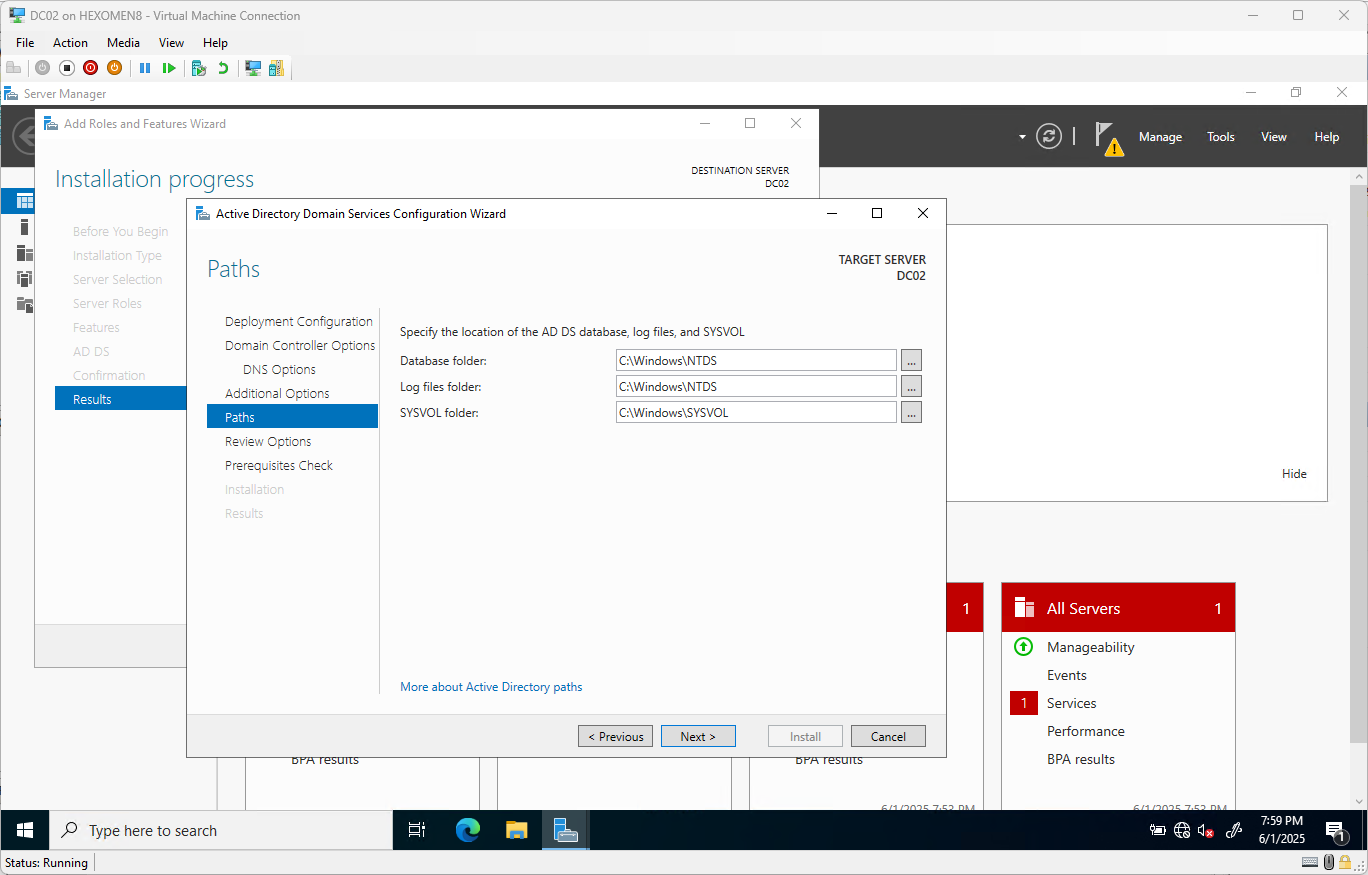The width and height of the screenshot is (1368, 875).
Task: Open Server Manager's Help menu
Action: [x=1326, y=137]
